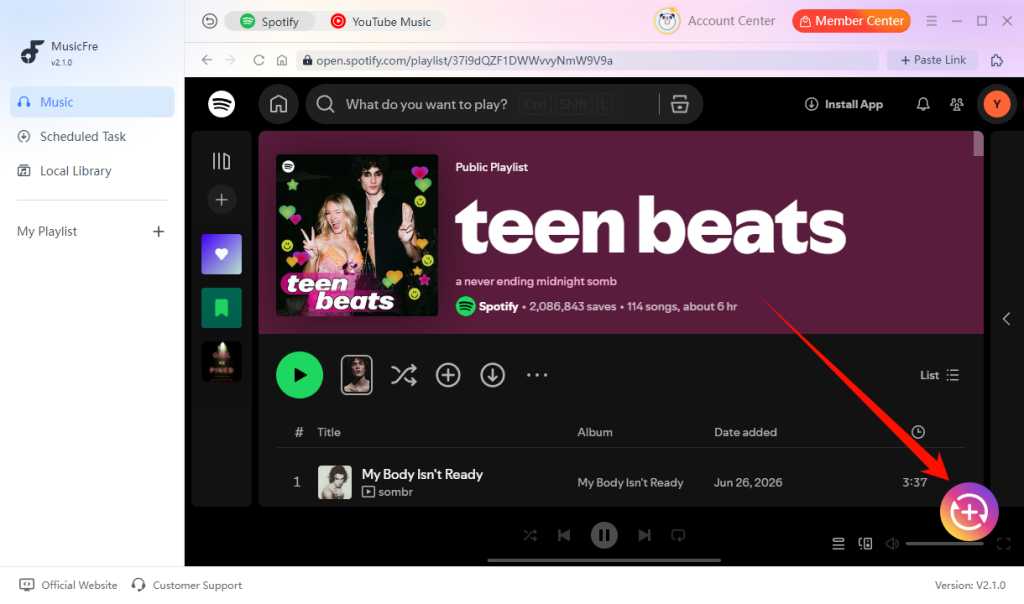Open Your Episodes in the library
Screen dimensions: 1024x604
pos(221,308)
